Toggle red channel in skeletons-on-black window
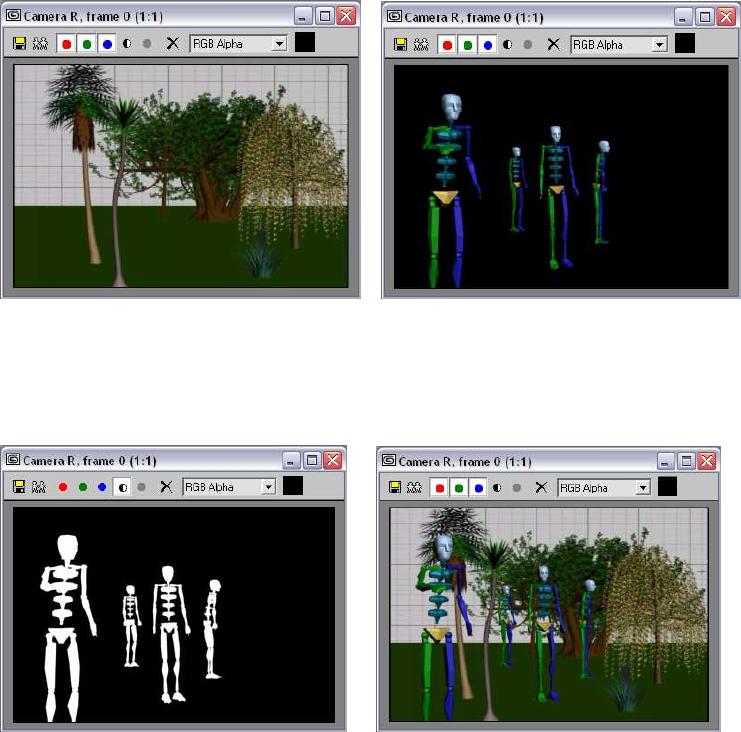This screenshot has width=741, height=732. (447, 45)
